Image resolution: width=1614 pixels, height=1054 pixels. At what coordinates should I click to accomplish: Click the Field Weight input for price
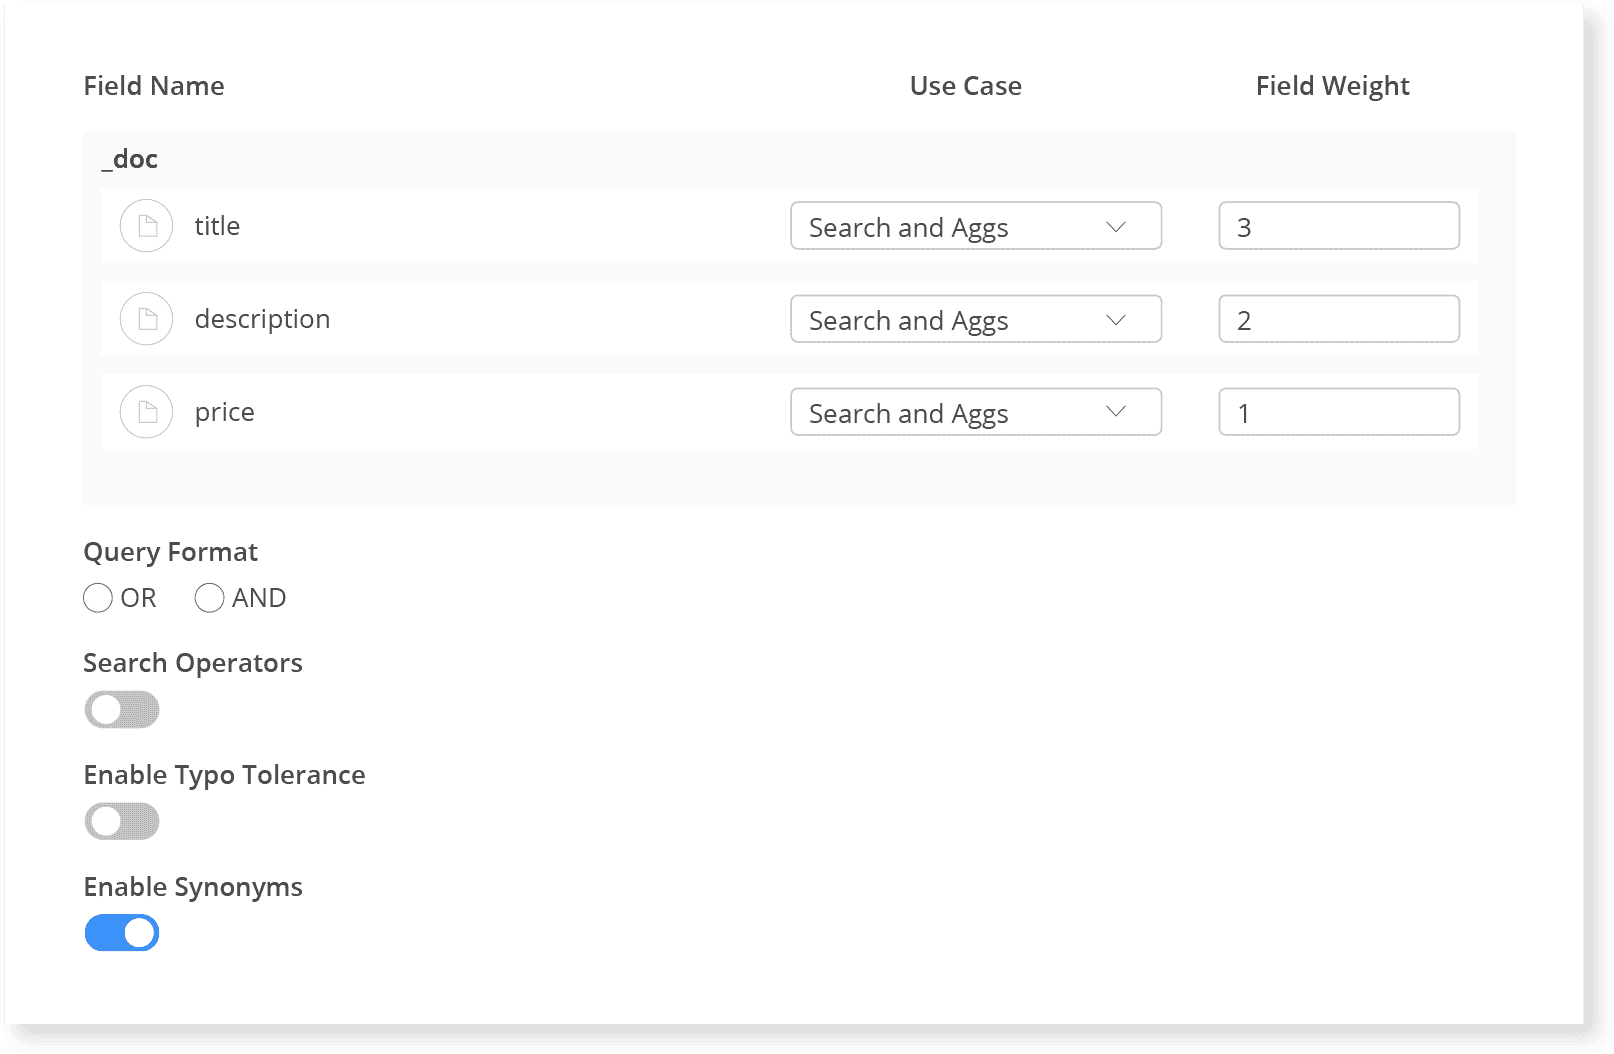click(x=1339, y=412)
